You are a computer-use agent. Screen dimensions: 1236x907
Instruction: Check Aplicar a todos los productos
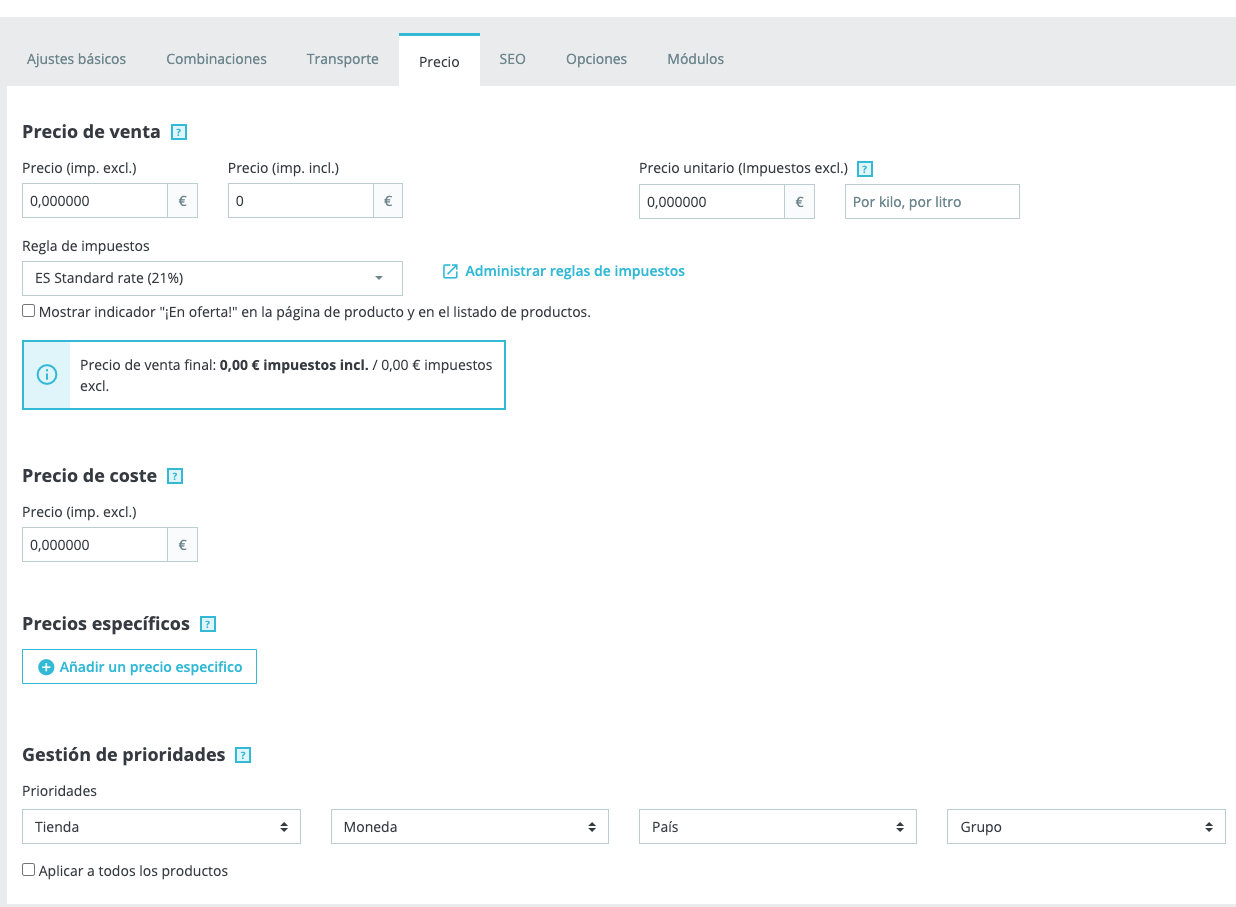tap(29, 870)
